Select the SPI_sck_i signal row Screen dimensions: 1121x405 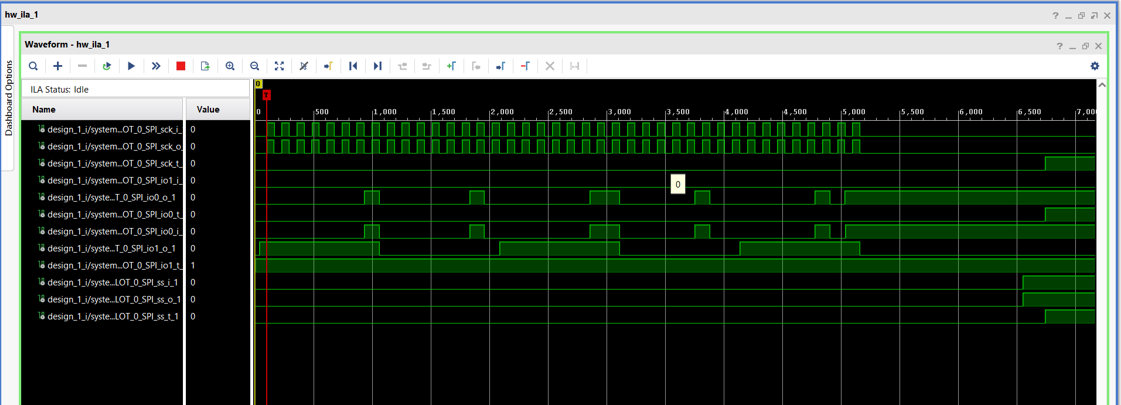pos(113,129)
